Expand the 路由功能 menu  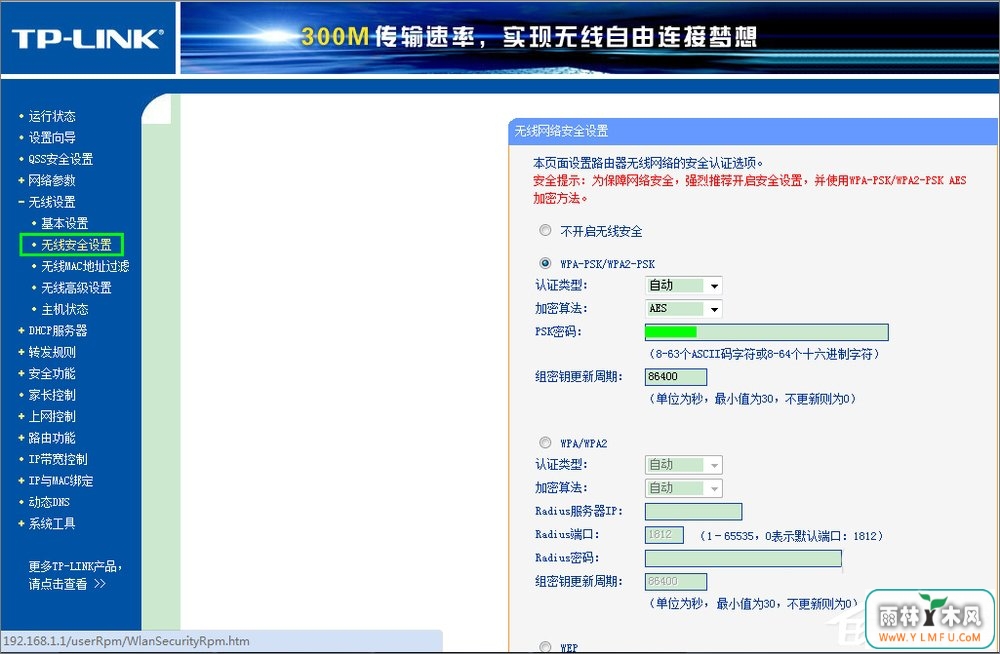(x=52, y=438)
